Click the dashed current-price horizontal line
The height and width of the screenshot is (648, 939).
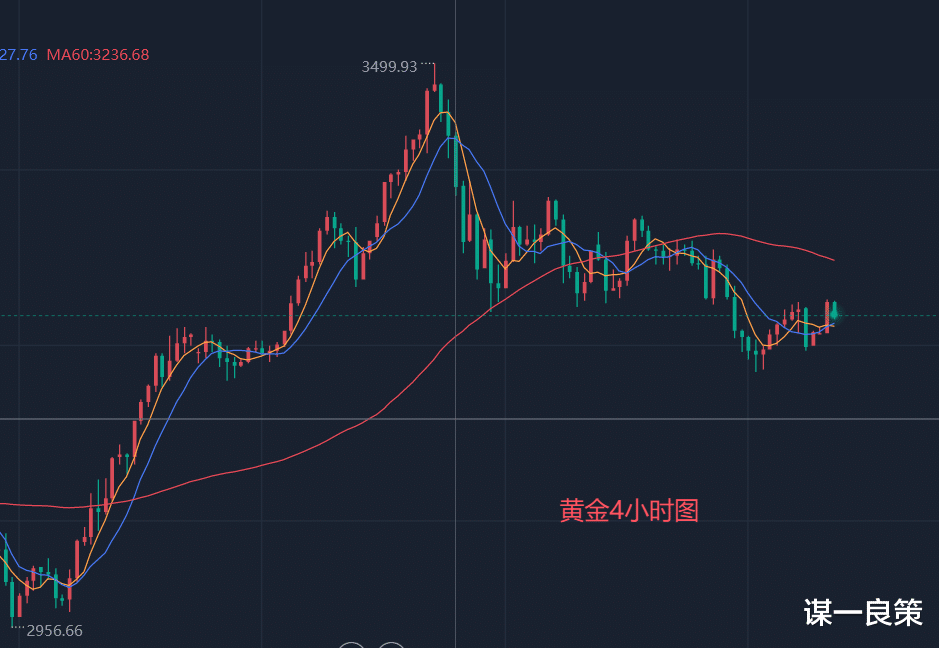coord(600,315)
